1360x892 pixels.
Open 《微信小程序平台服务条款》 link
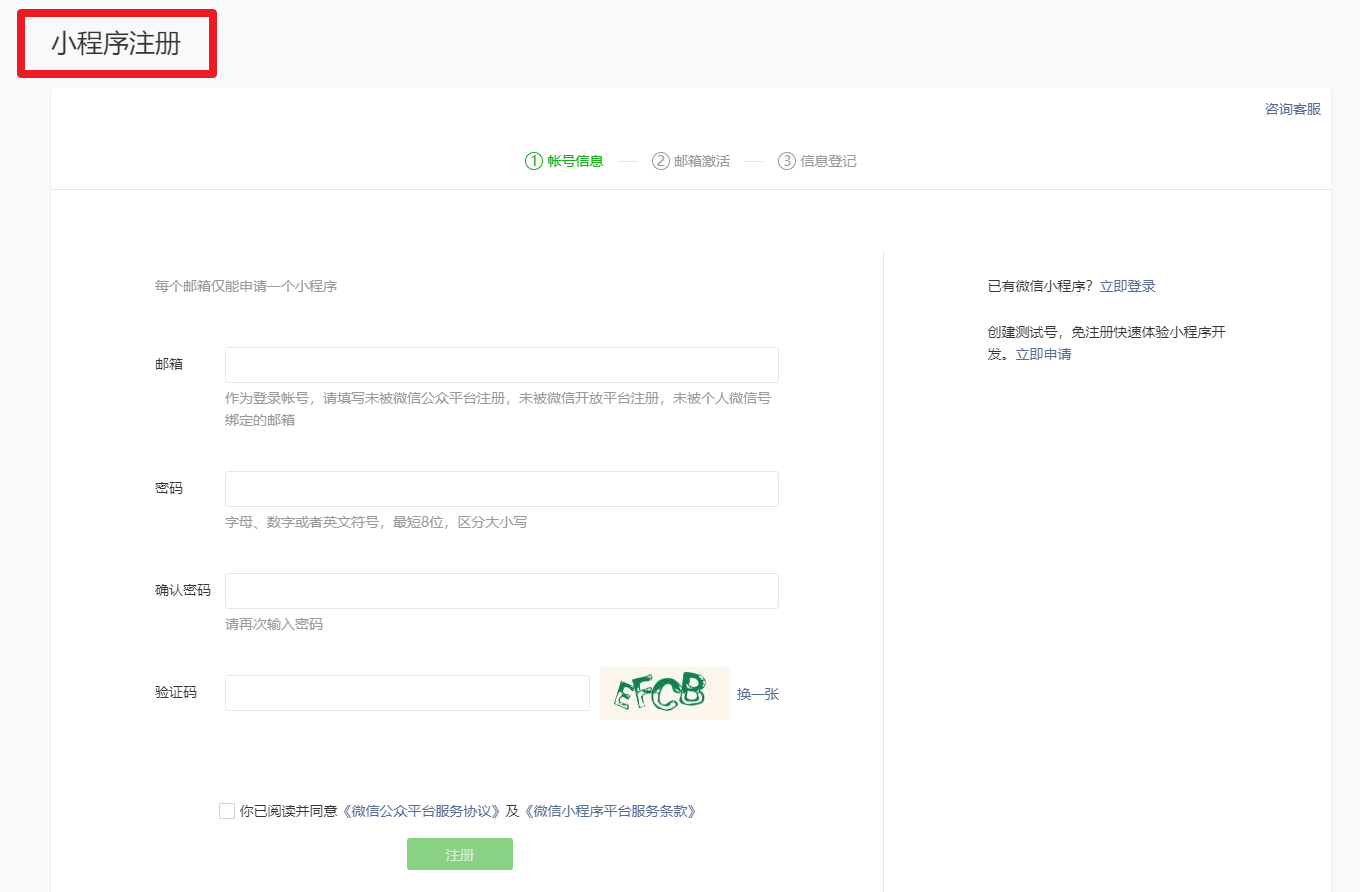click(x=610, y=811)
